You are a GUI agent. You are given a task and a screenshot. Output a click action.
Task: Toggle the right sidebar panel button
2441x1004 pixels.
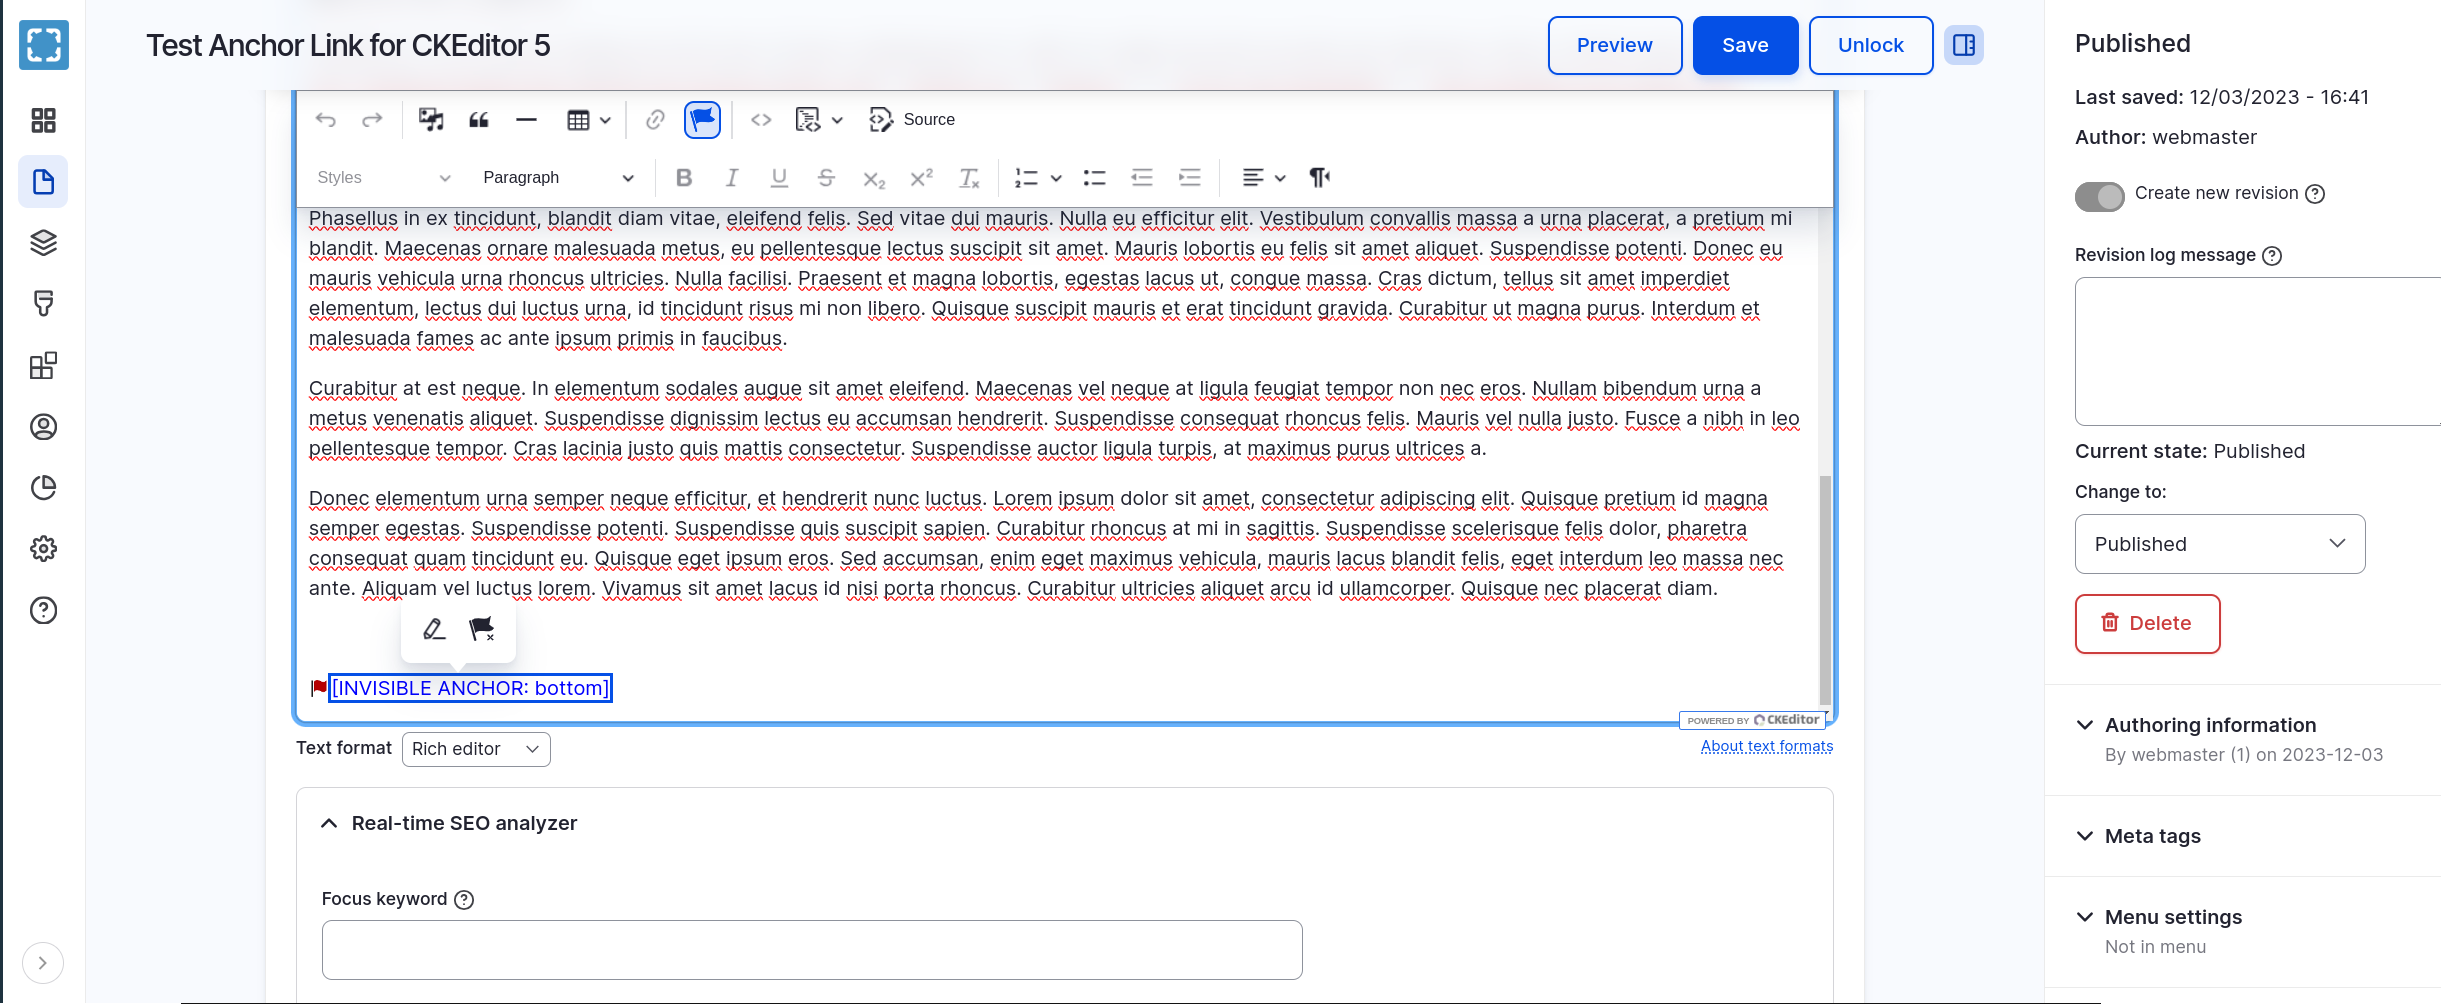tap(1963, 45)
